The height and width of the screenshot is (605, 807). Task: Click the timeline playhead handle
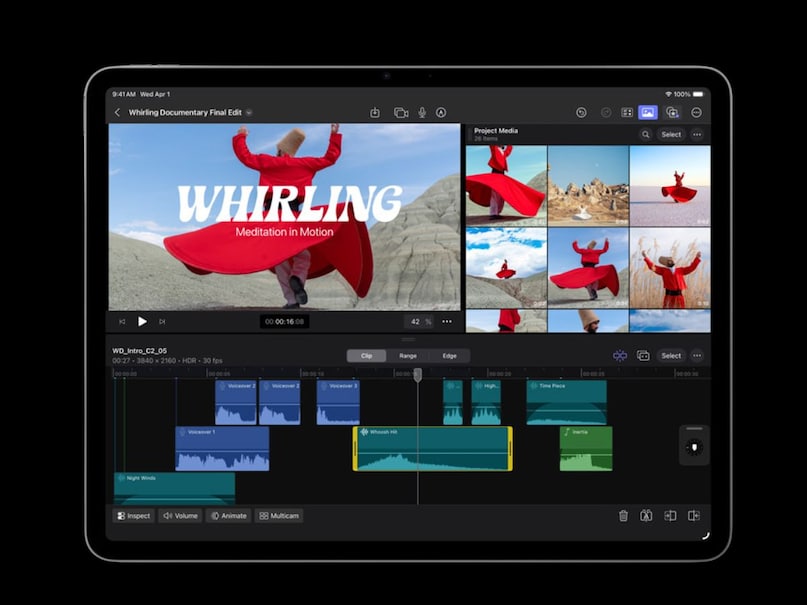coord(418,374)
